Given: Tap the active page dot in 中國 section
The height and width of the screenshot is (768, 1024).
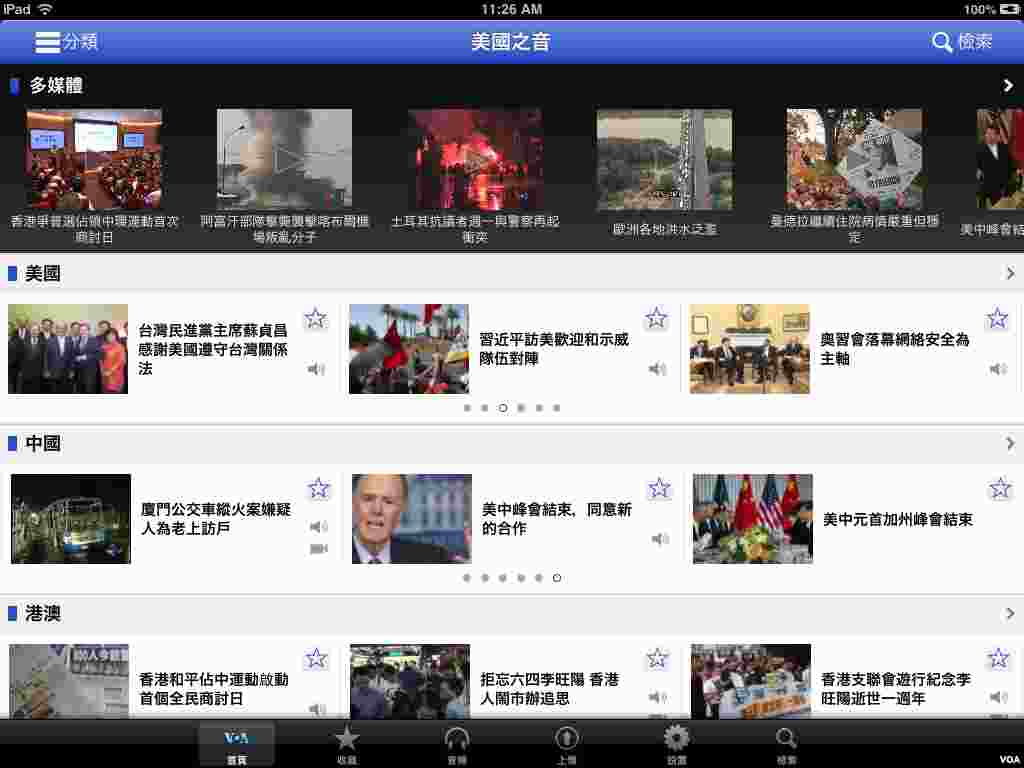Looking at the screenshot, I should [556, 577].
